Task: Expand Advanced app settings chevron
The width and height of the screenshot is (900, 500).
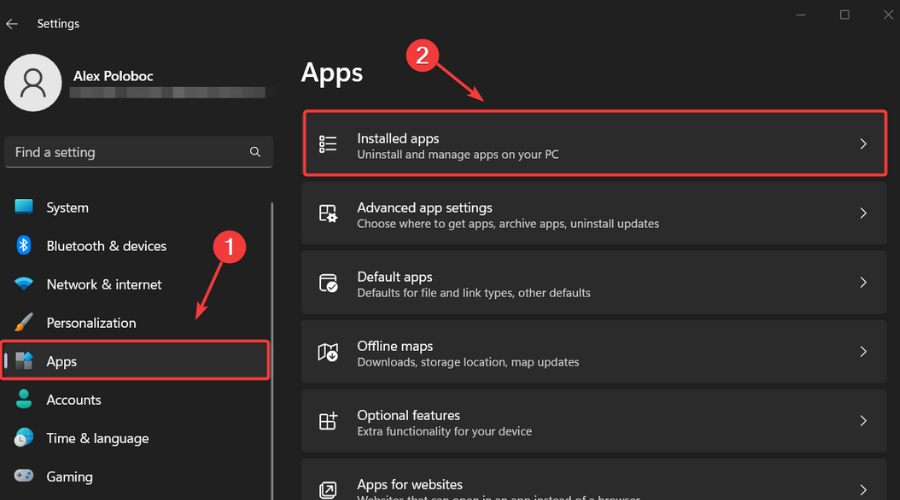Action: (x=863, y=214)
